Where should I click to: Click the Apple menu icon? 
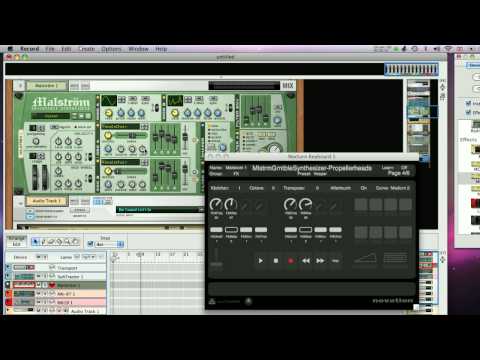click(10, 49)
